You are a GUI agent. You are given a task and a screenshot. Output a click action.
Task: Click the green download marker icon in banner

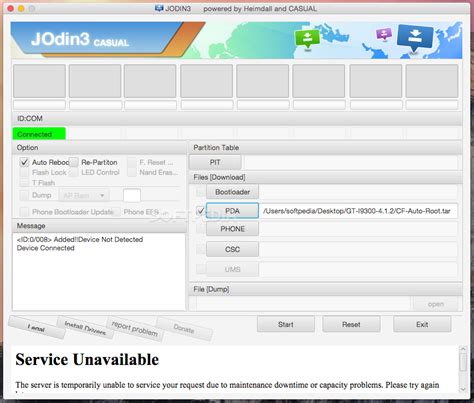(x=307, y=39)
